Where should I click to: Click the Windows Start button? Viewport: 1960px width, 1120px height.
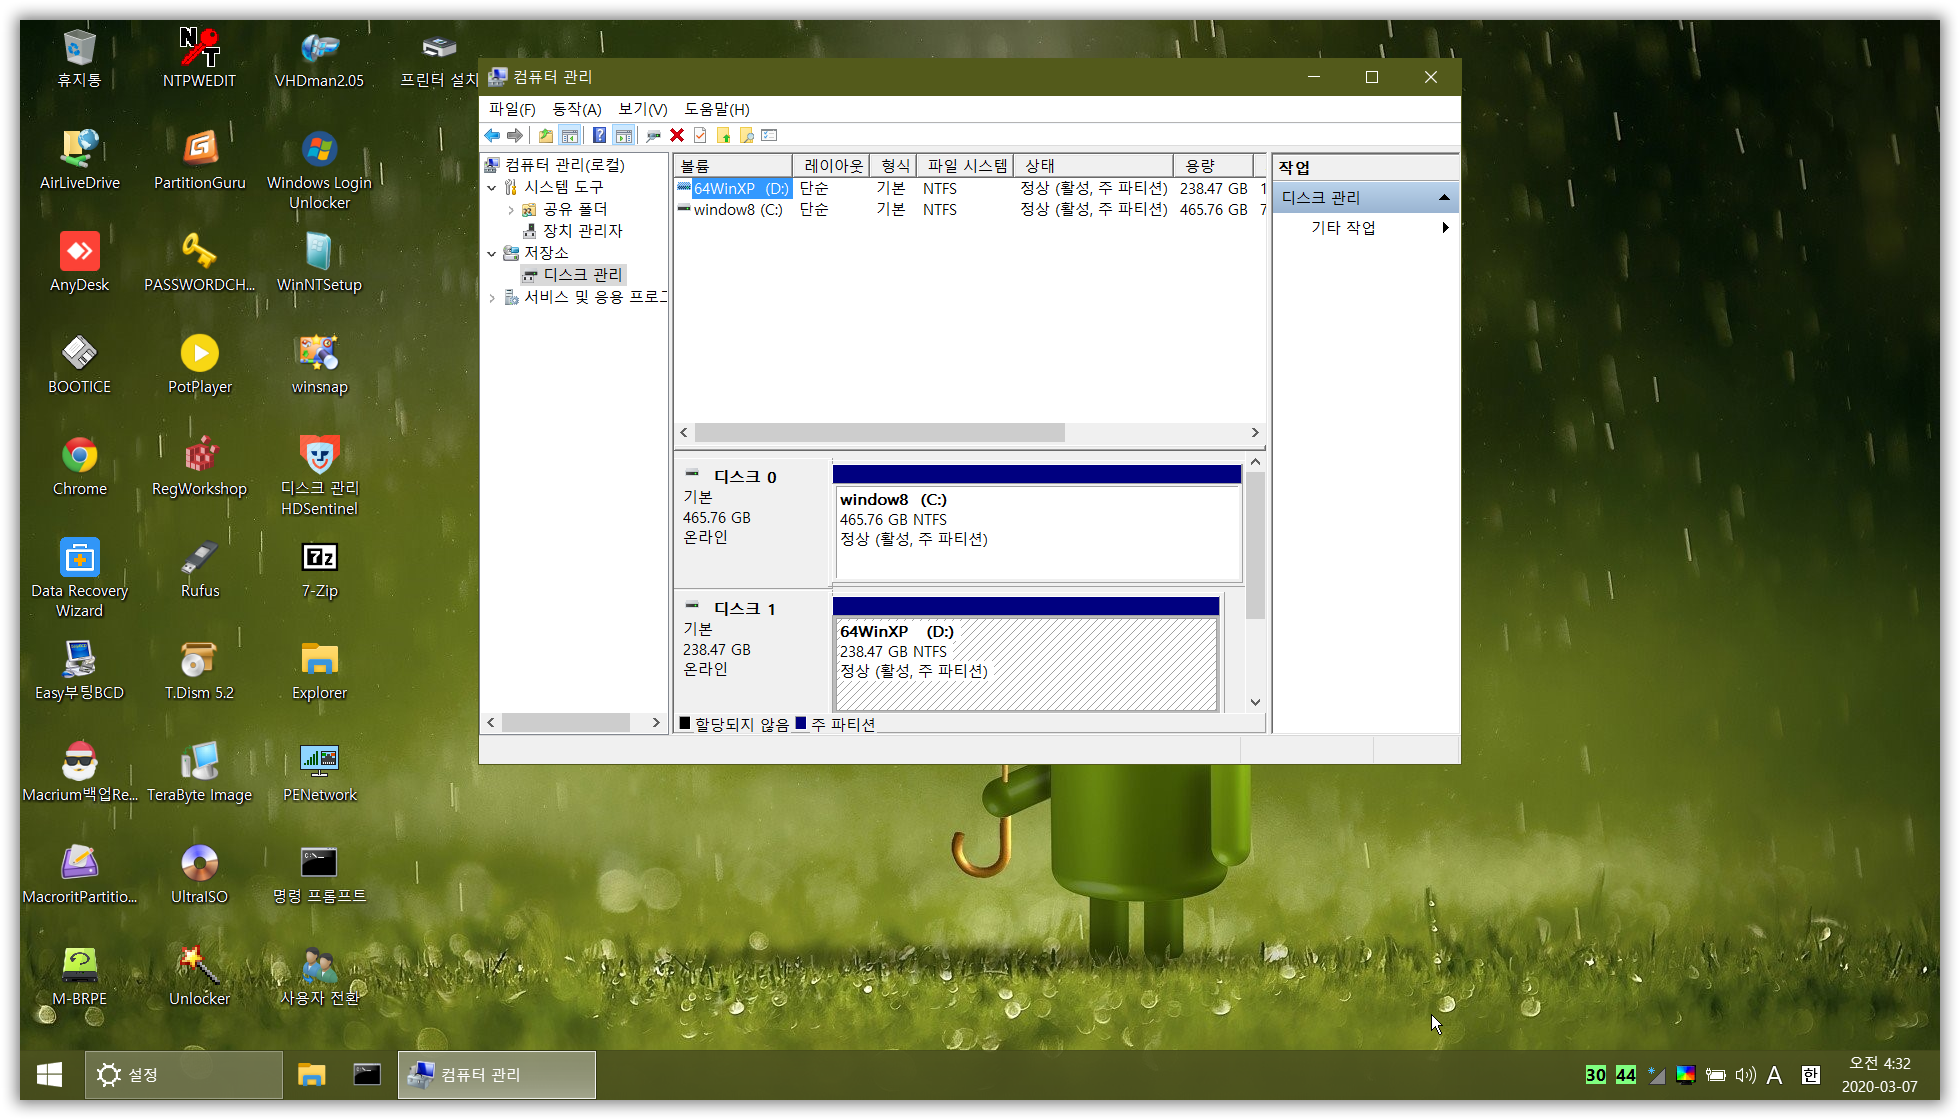coord(49,1075)
